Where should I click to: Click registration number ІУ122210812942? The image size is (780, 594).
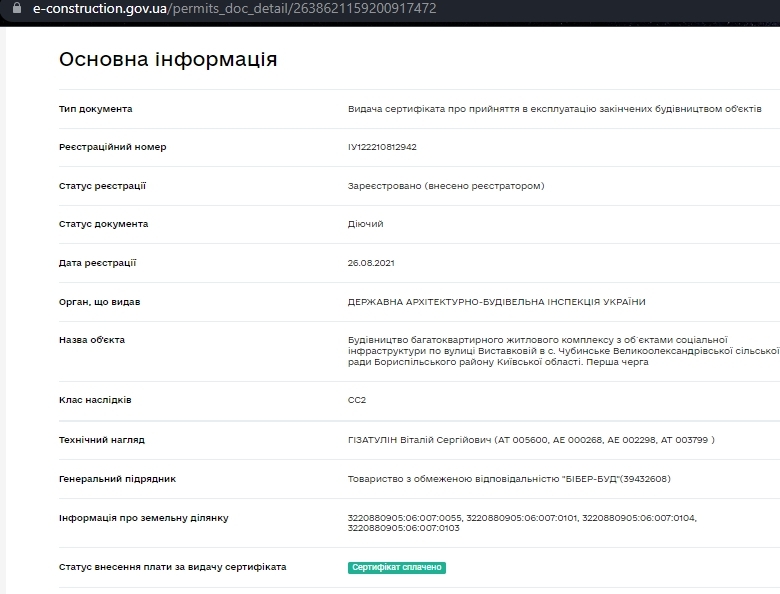tap(382, 147)
